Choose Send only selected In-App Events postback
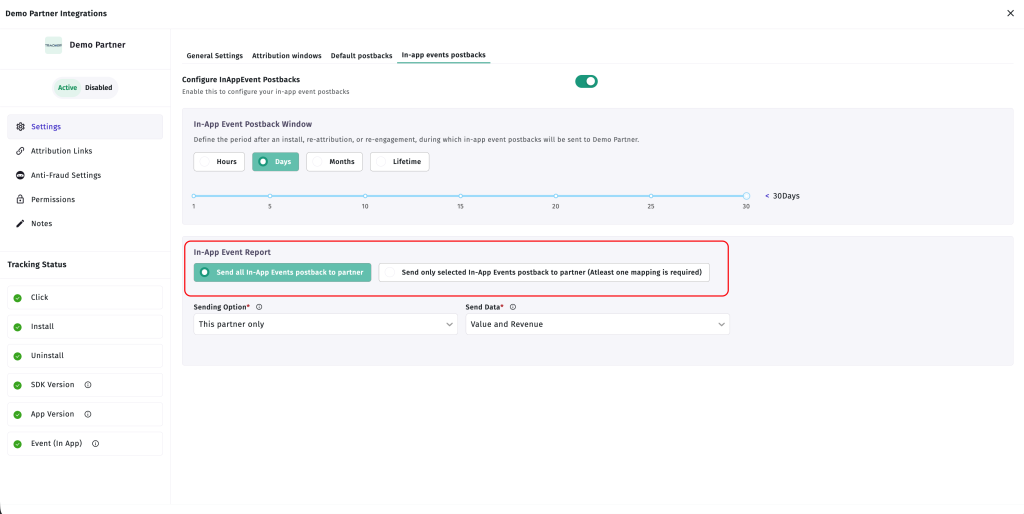This screenshot has height=514, width=1024. pos(544,272)
